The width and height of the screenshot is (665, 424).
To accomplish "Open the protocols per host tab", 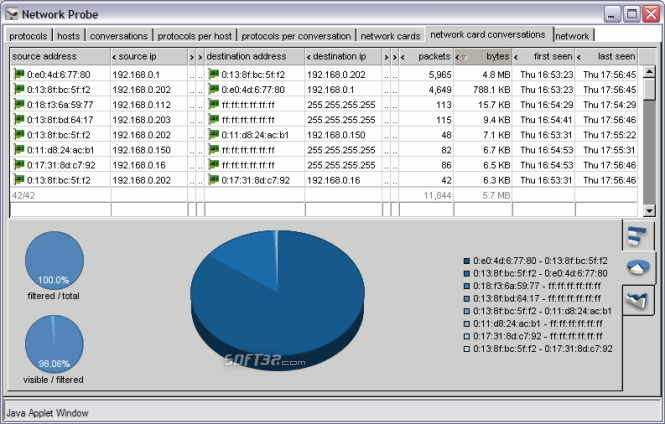I will (195, 36).
